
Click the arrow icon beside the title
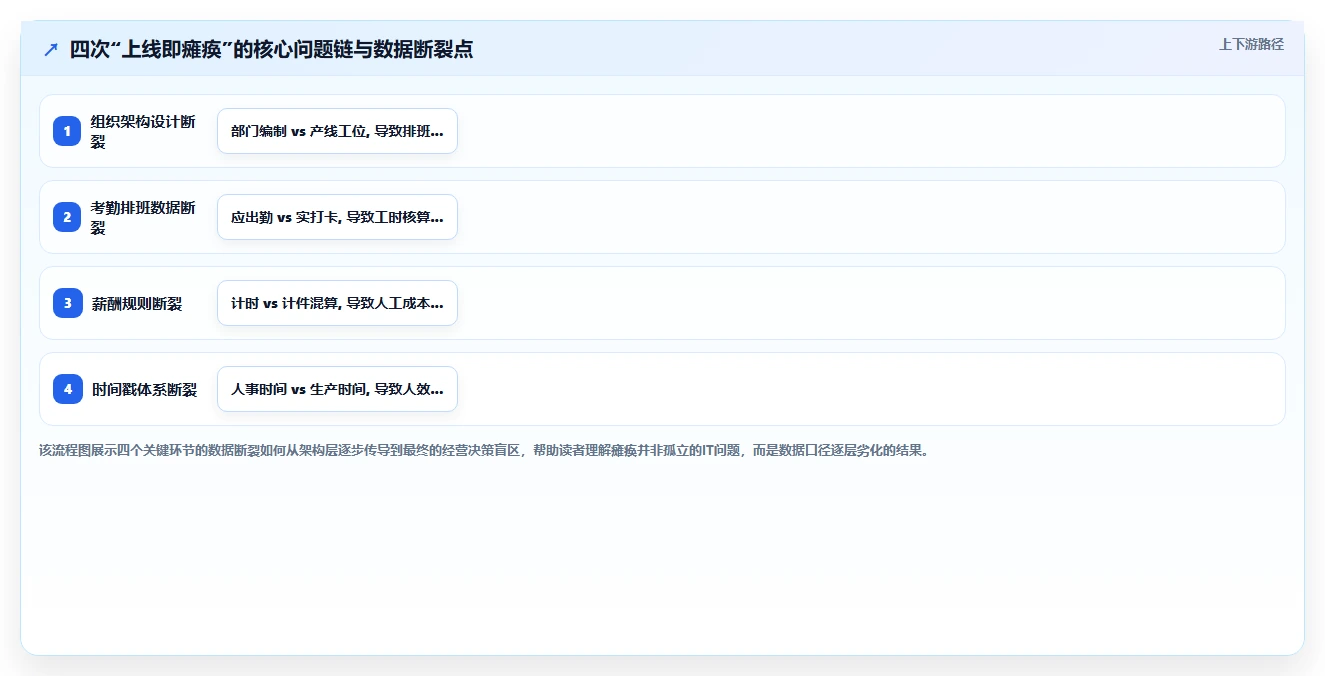tap(51, 49)
